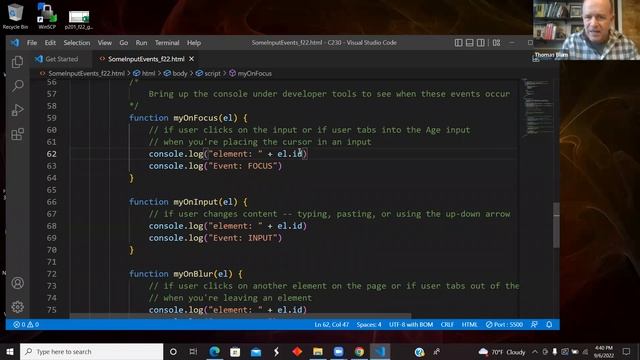Open the Run and Debug view
The height and width of the screenshot is (360, 640).
click(17, 110)
